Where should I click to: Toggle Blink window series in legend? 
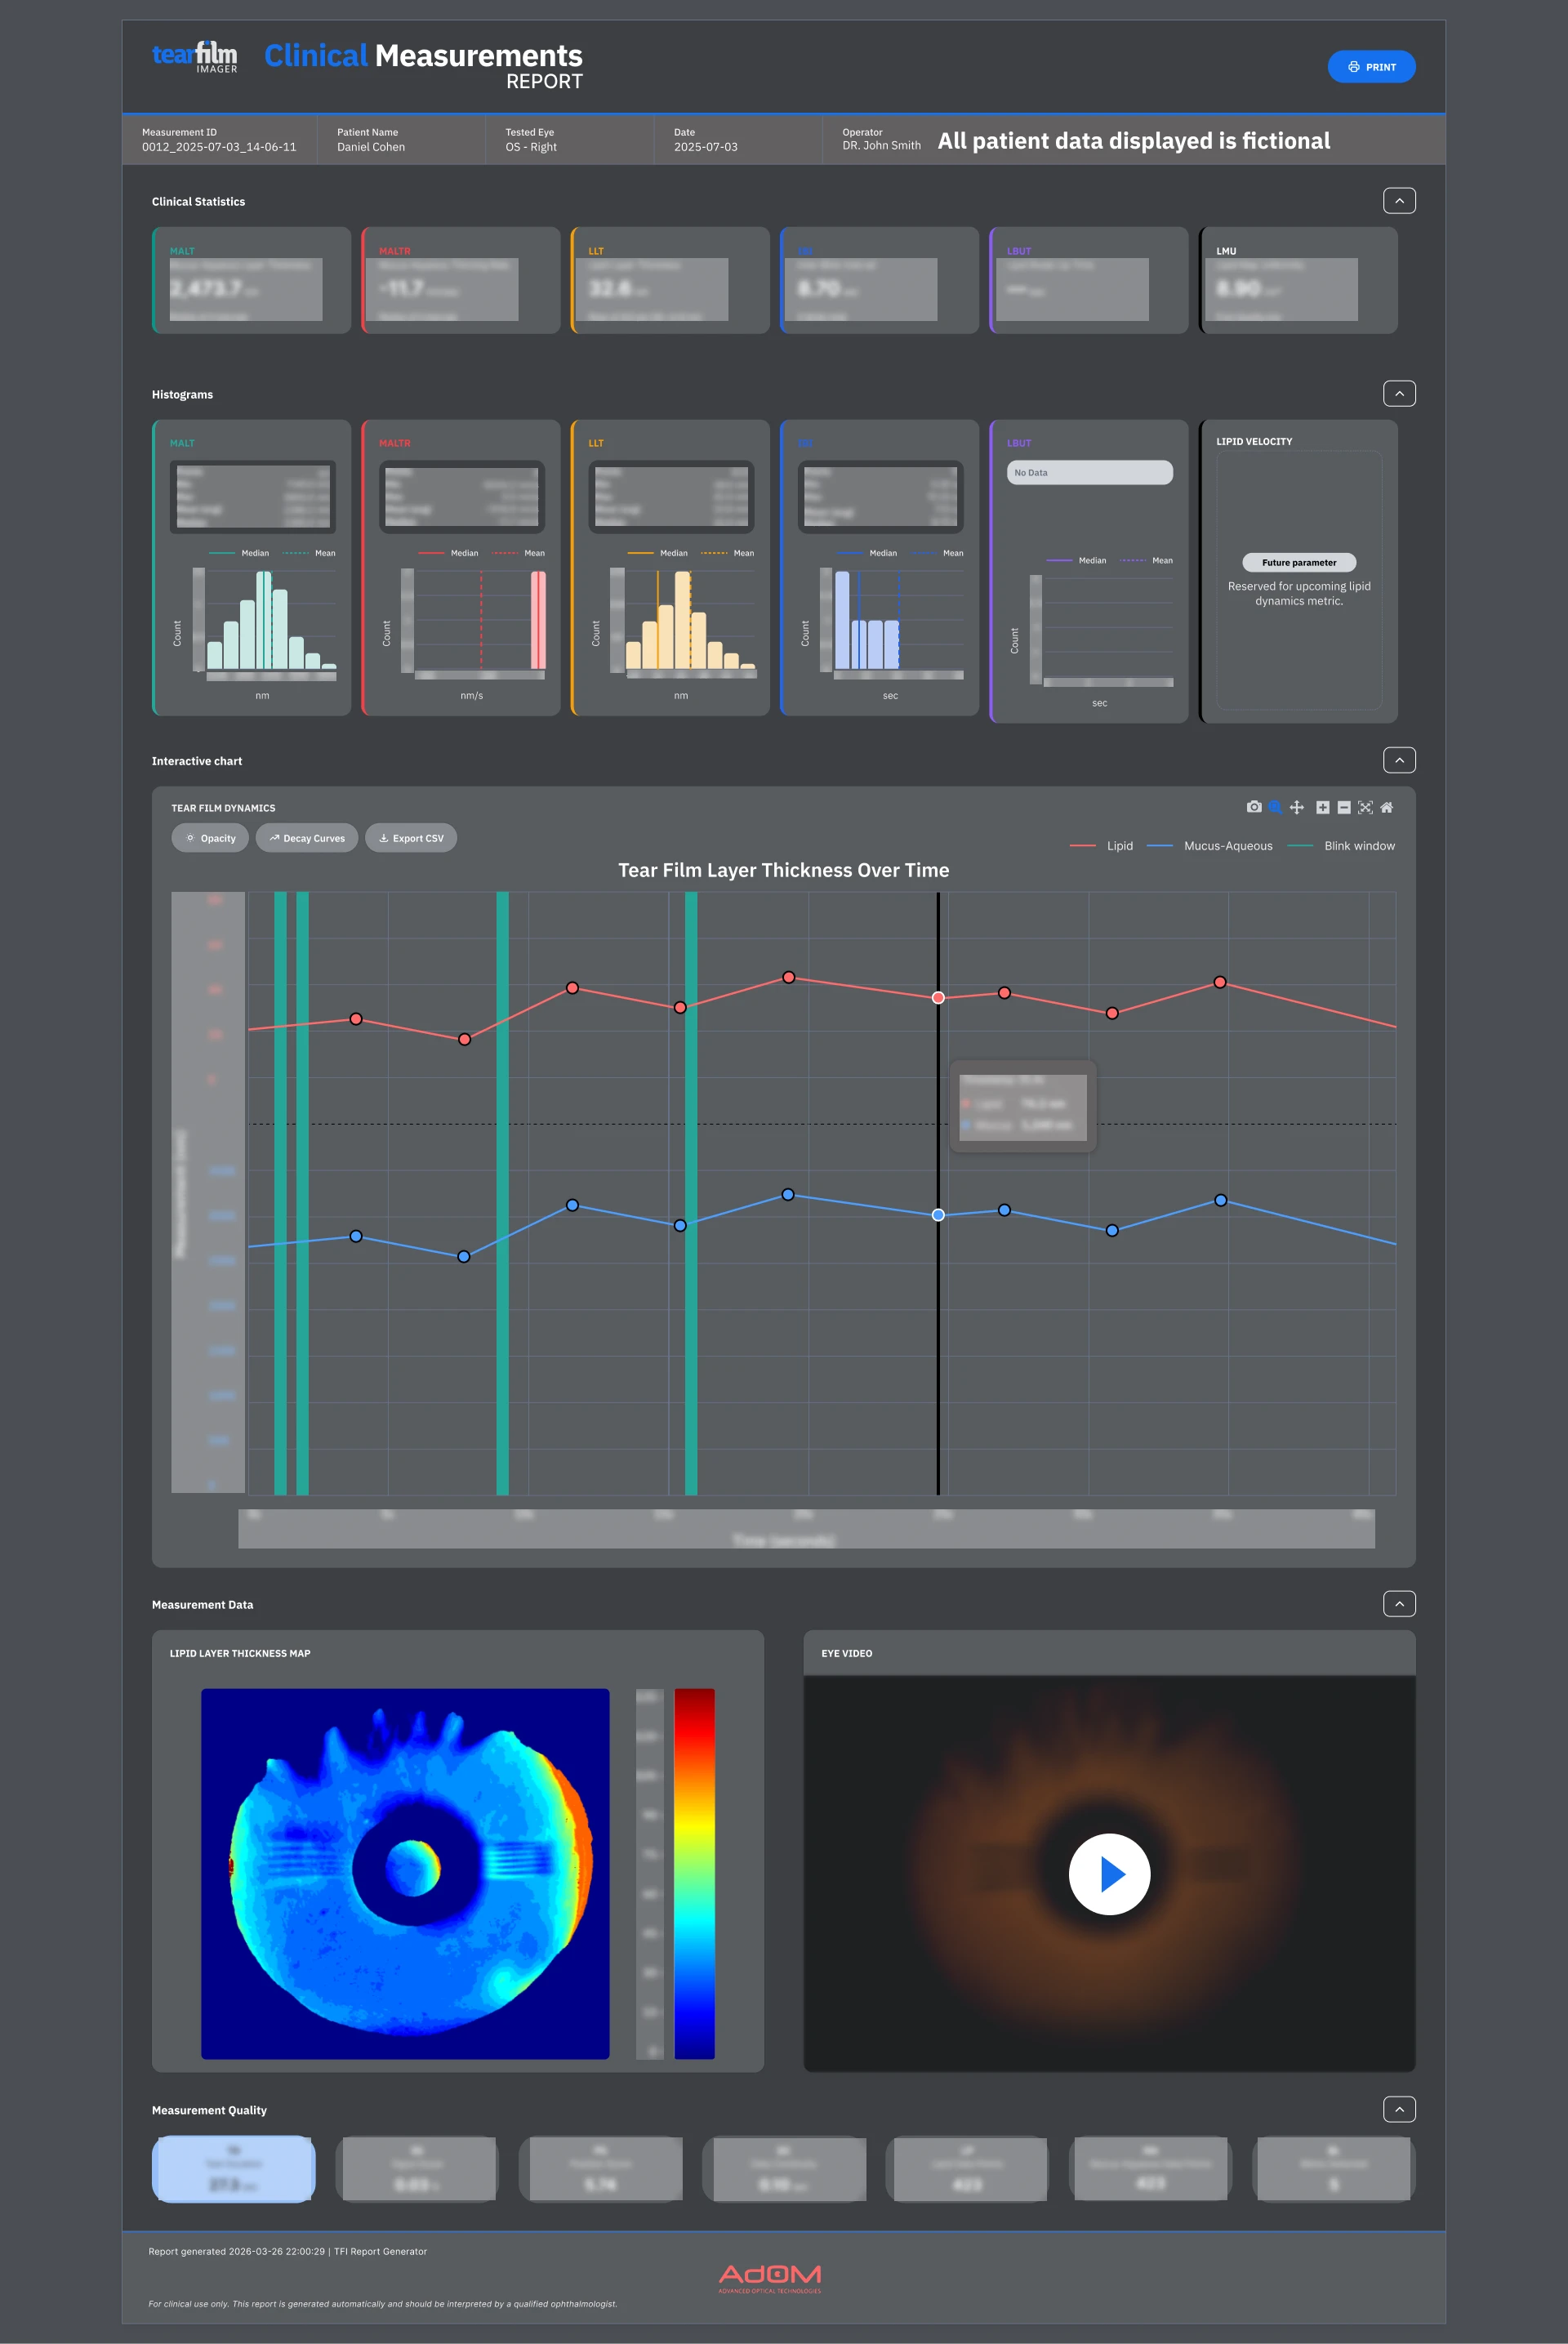(x=1341, y=846)
